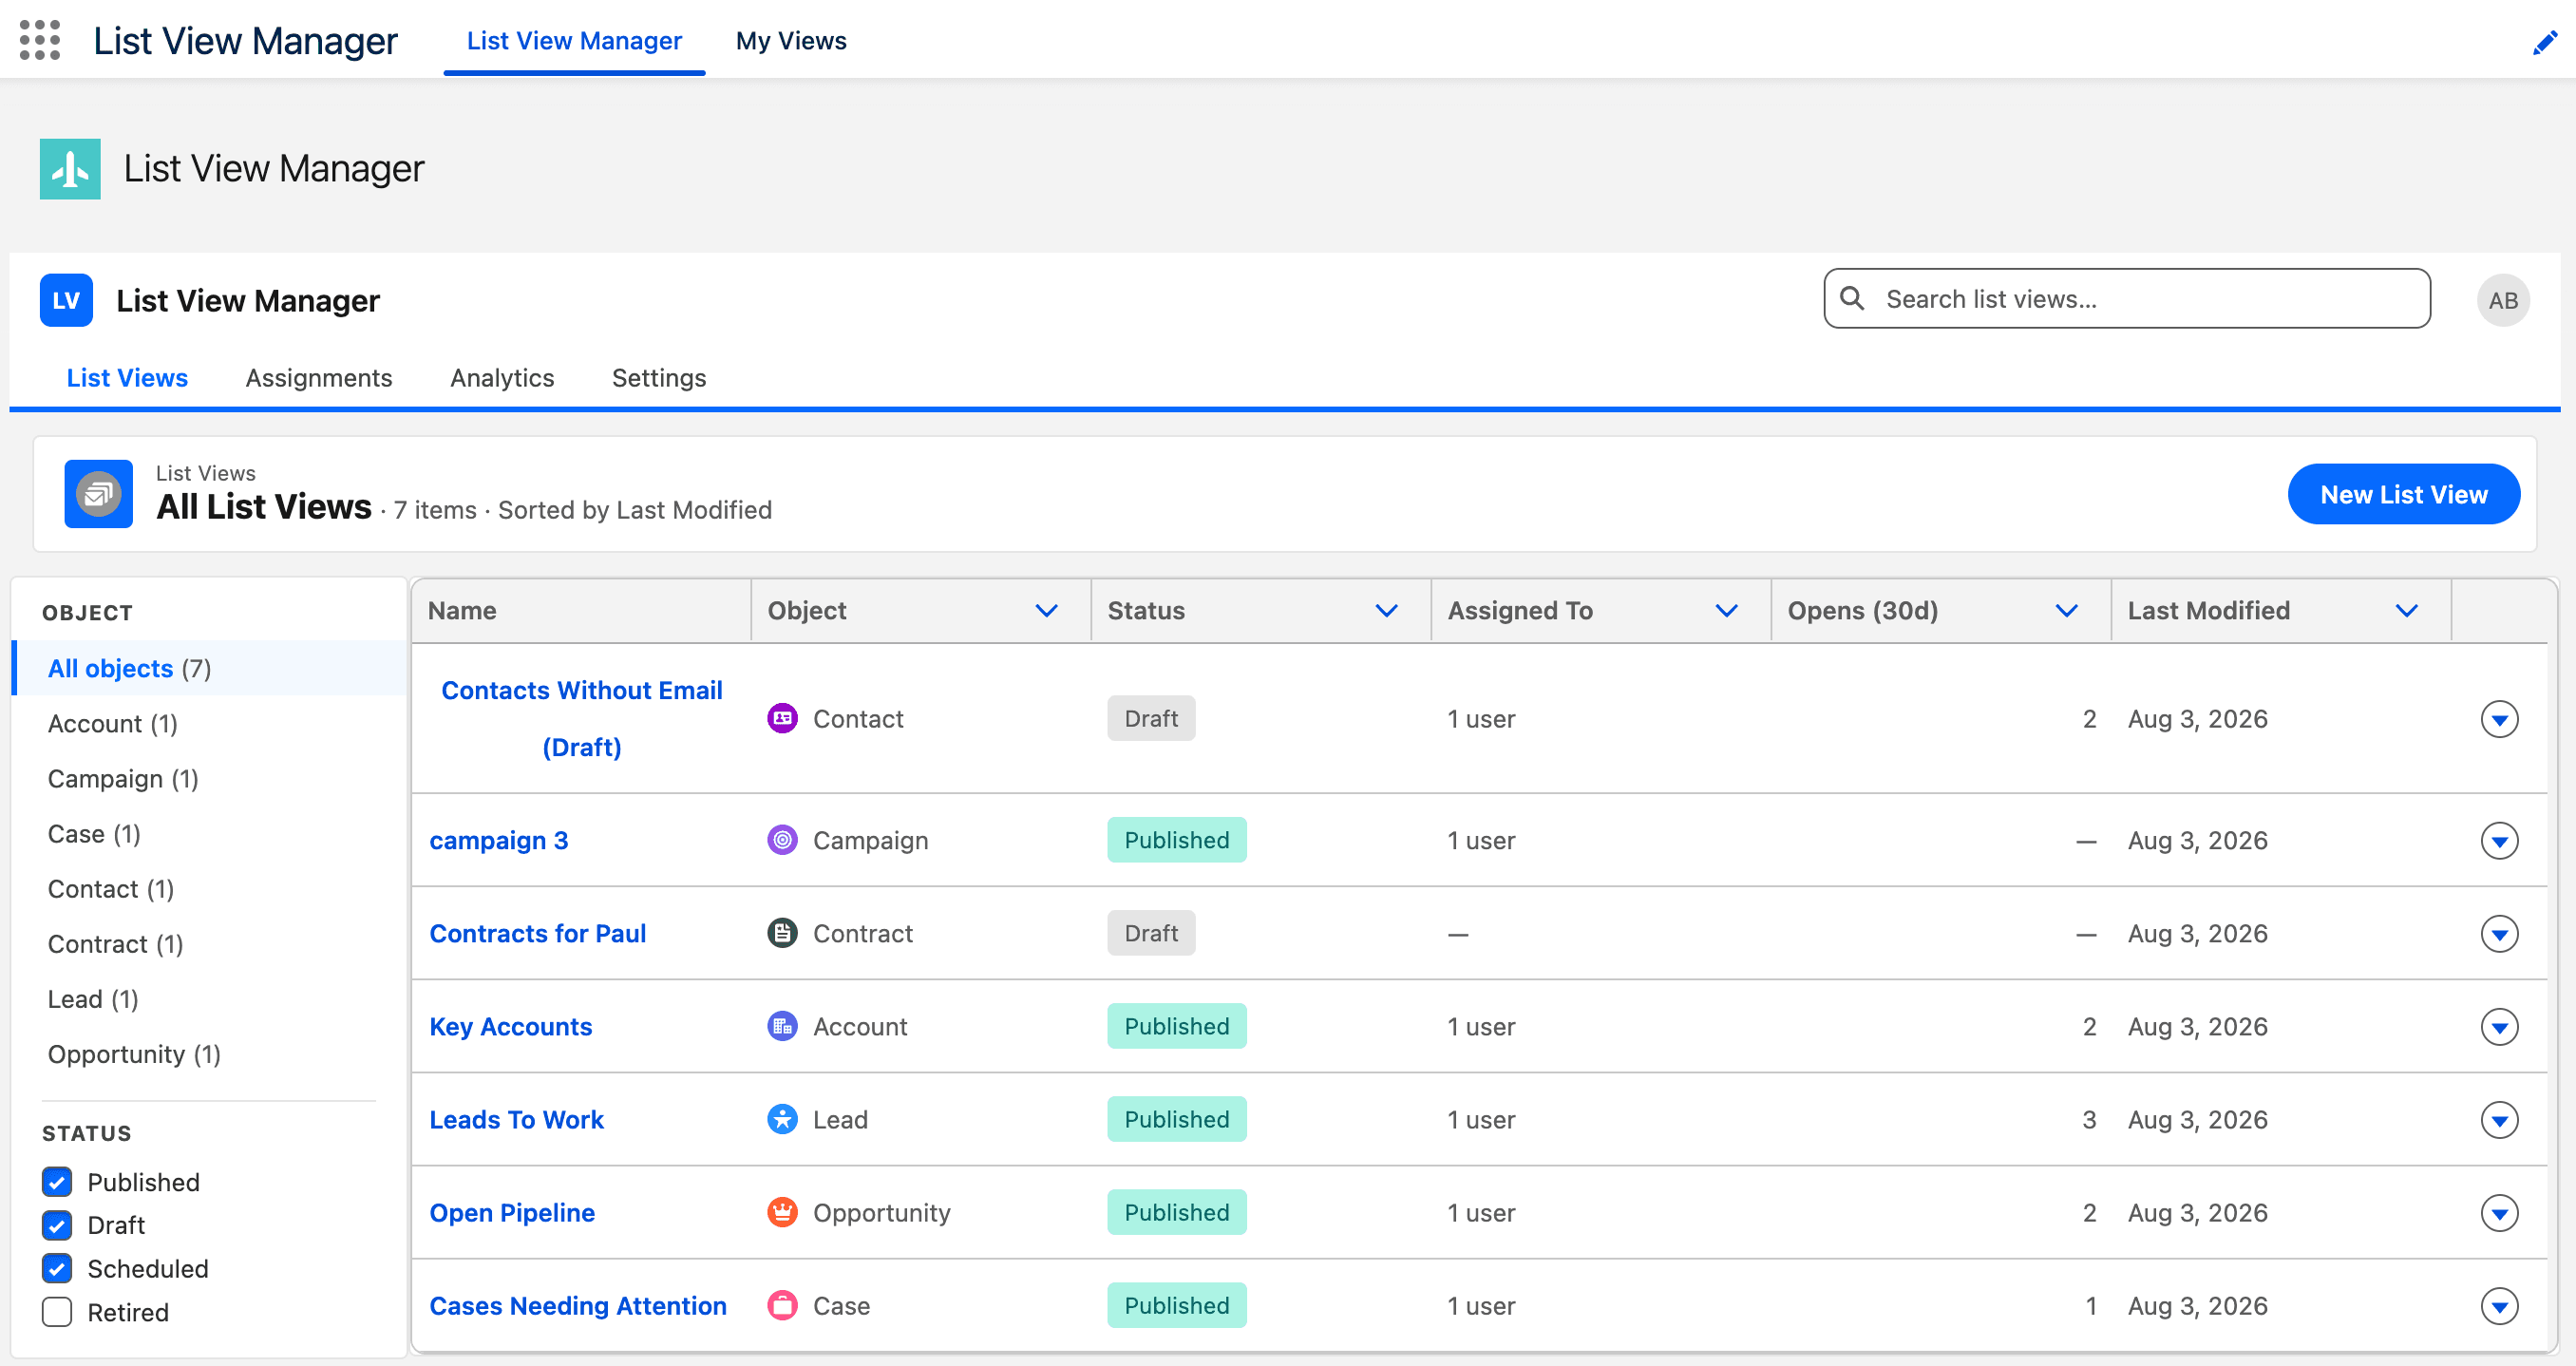Expand the Status column menu chevron
Image resolution: width=2576 pixels, height=1366 pixels.
pos(1386,611)
